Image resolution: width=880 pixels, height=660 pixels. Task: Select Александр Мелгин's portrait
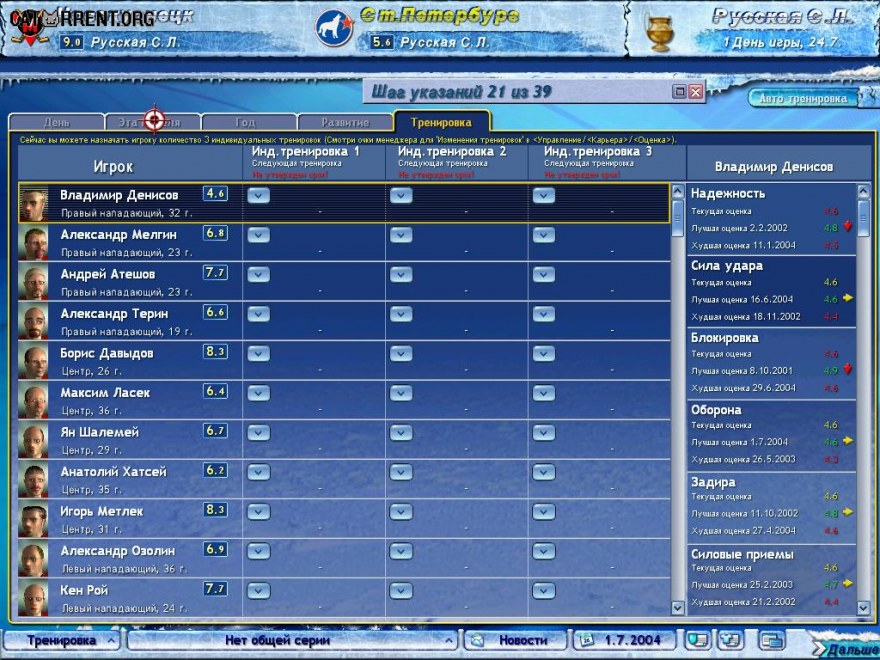(x=34, y=243)
